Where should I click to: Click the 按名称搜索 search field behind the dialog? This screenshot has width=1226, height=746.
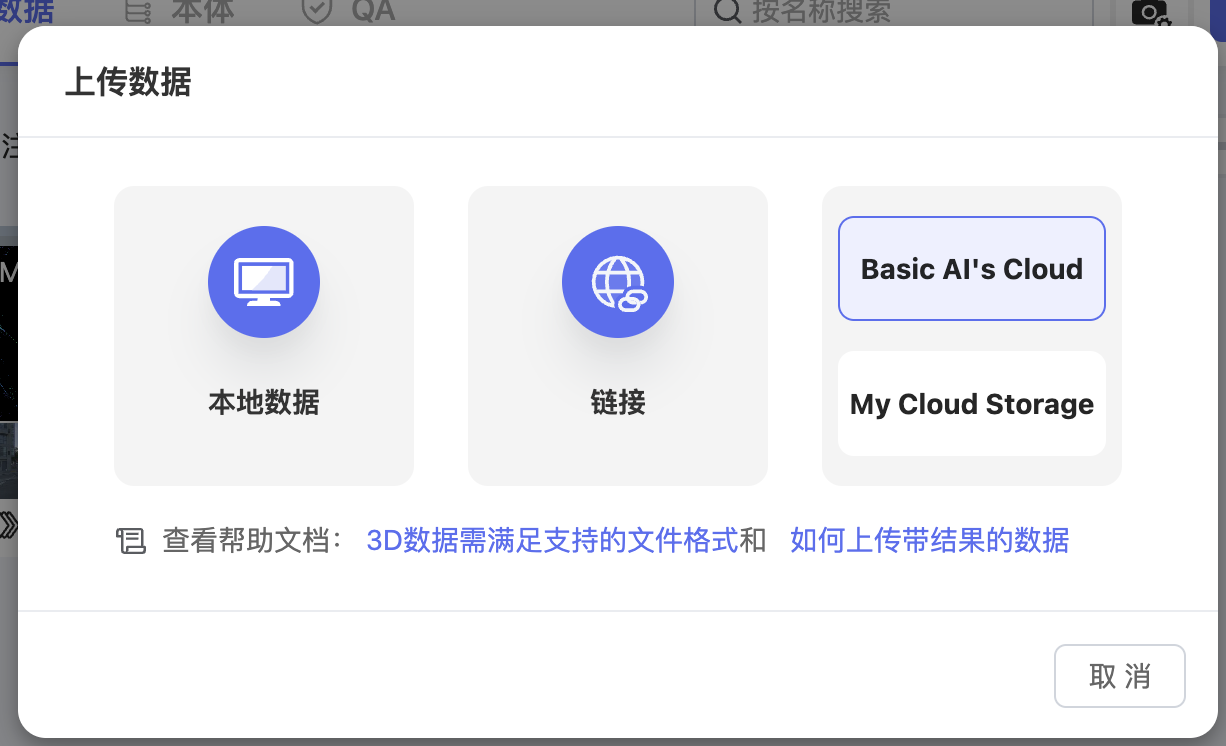[893, 13]
